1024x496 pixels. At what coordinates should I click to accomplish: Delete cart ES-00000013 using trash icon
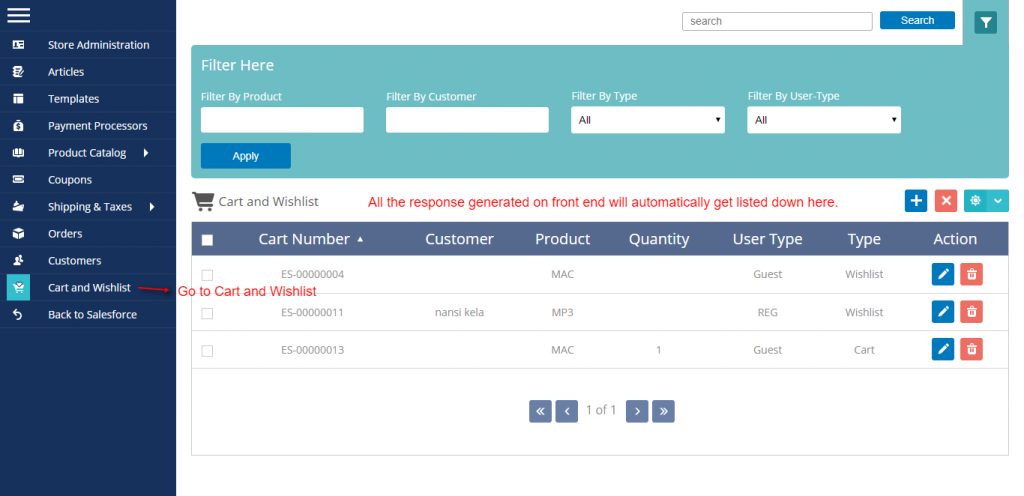(971, 349)
